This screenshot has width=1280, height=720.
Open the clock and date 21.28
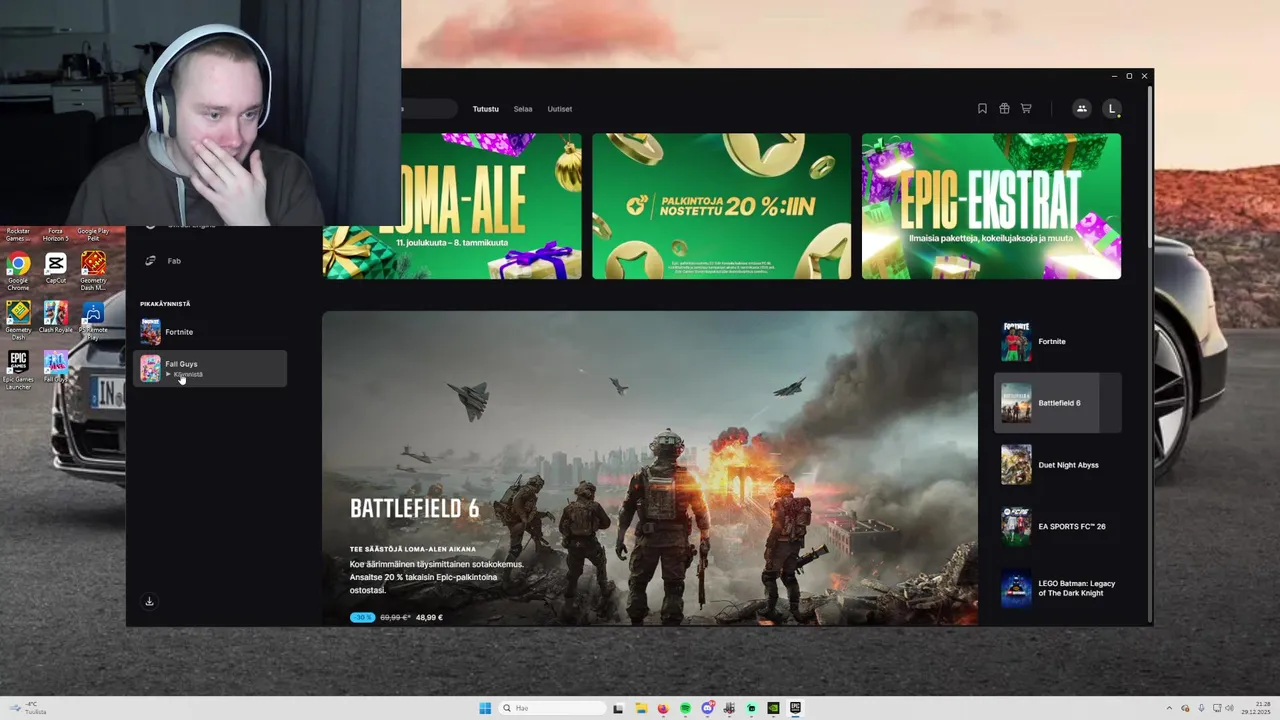click(1256, 708)
